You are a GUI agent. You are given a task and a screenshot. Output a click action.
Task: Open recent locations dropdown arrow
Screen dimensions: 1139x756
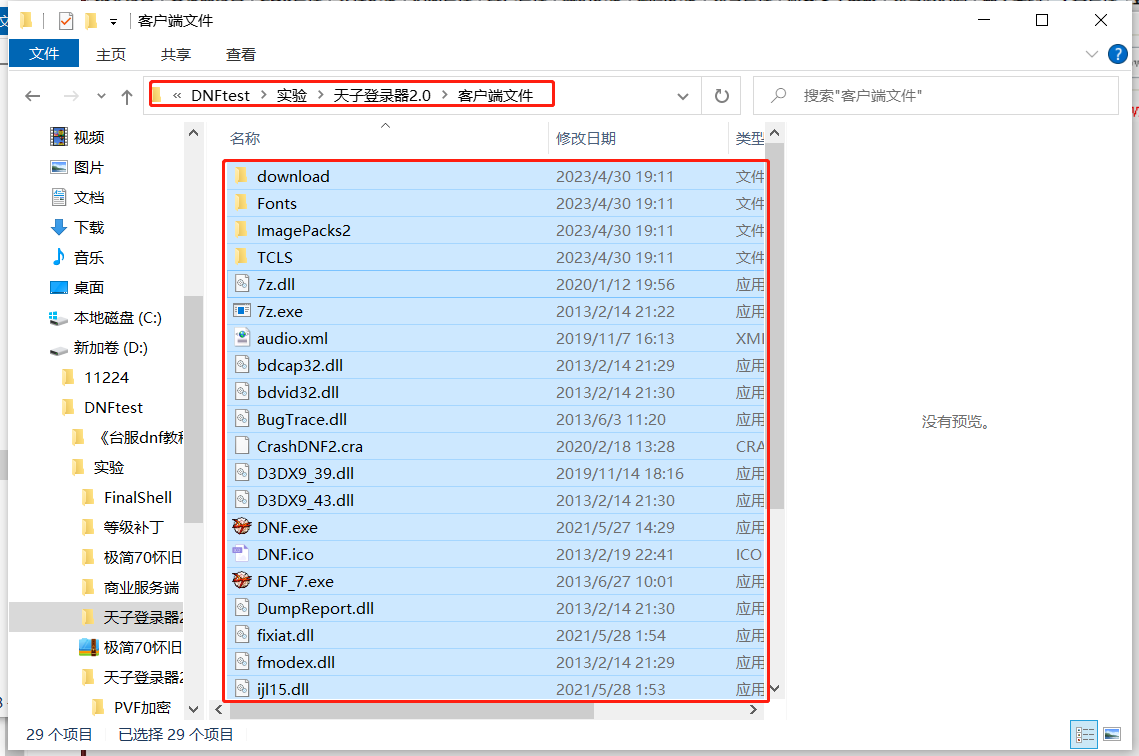[x=101, y=96]
